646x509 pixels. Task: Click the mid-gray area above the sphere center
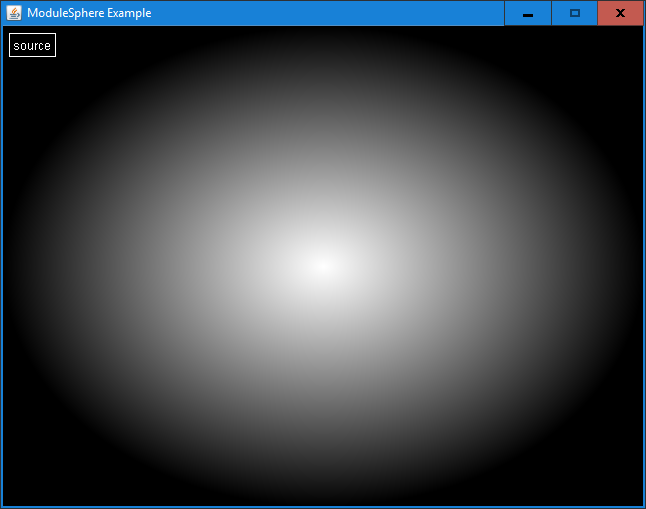(x=322, y=140)
